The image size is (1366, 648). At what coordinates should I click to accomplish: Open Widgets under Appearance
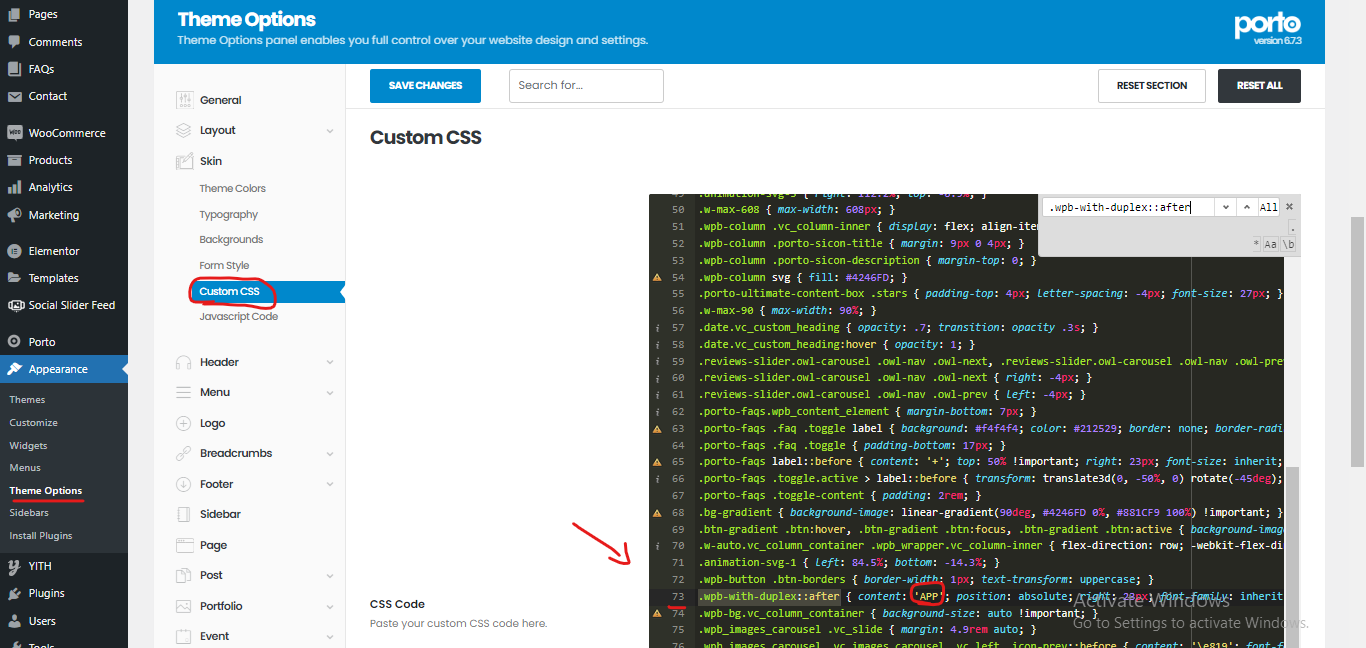pyautogui.click(x=28, y=446)
